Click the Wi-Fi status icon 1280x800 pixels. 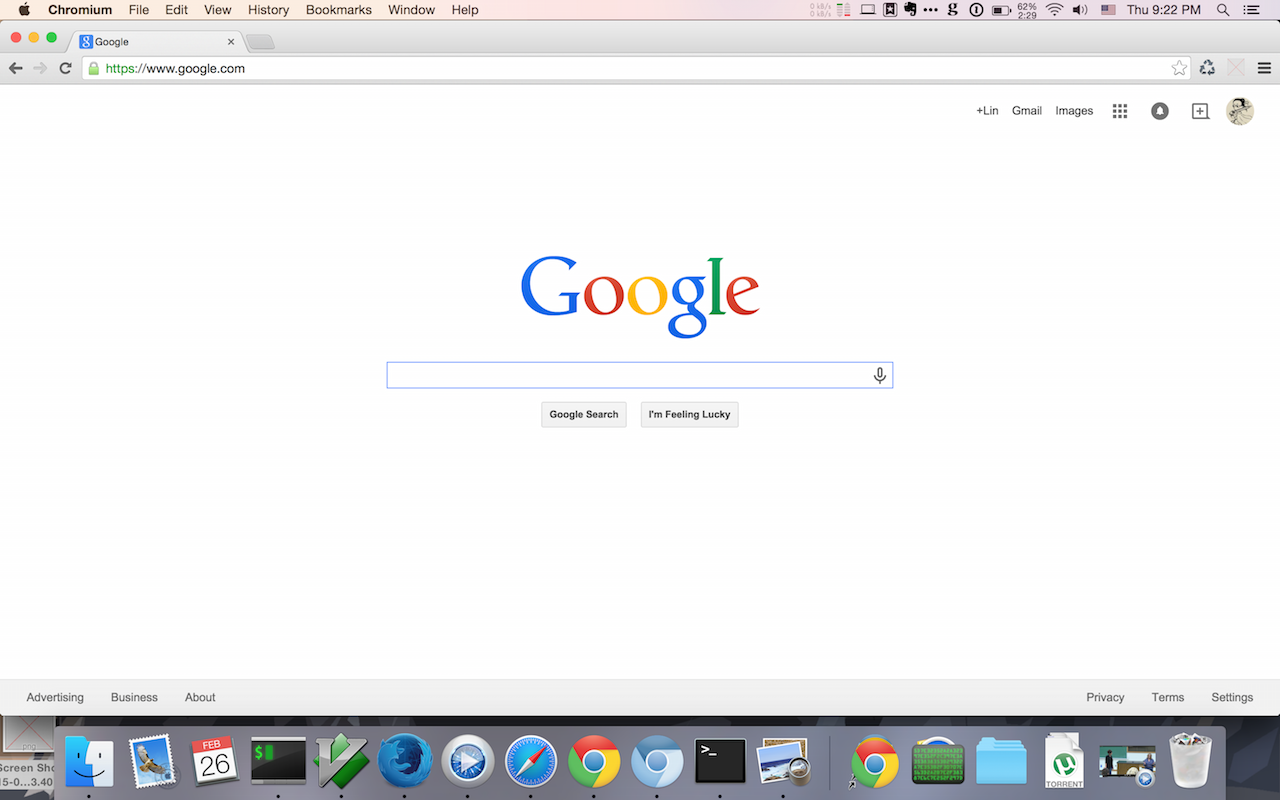coord(1054,10)
